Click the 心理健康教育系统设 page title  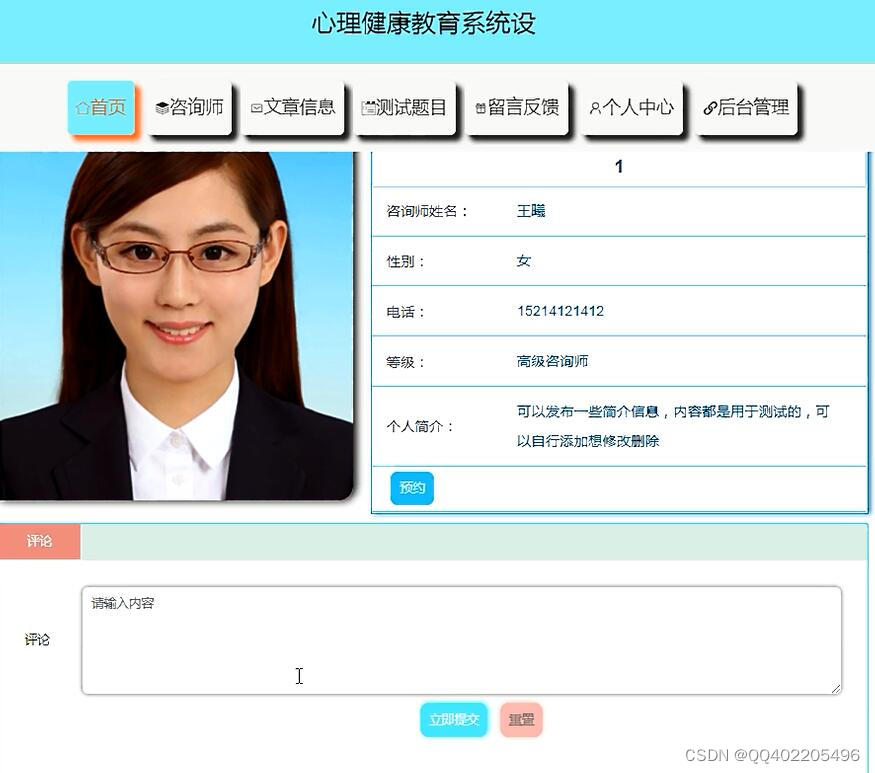click(x=424, y=24)
